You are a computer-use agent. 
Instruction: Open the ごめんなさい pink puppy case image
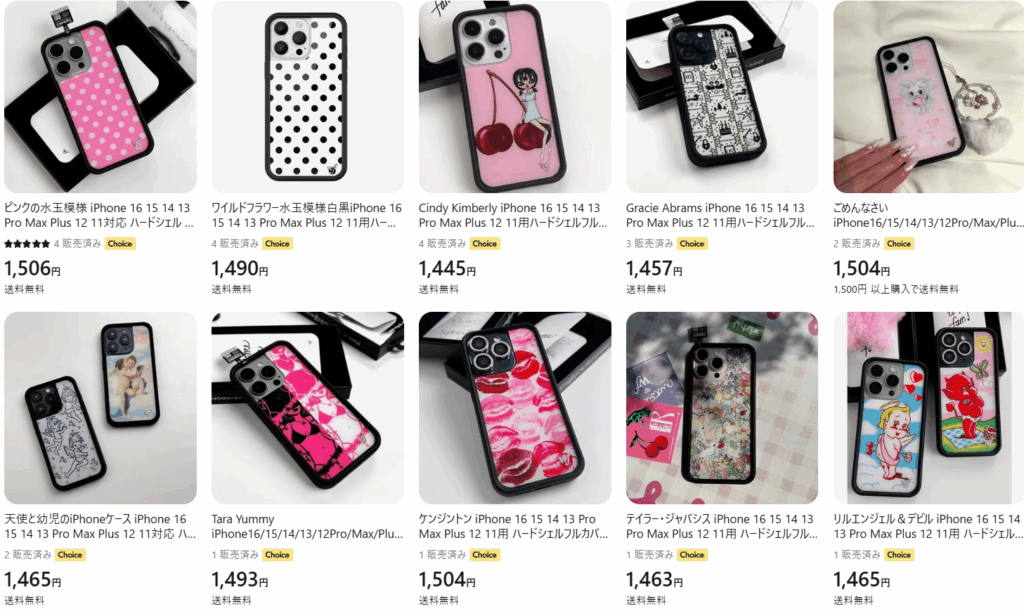929,97
